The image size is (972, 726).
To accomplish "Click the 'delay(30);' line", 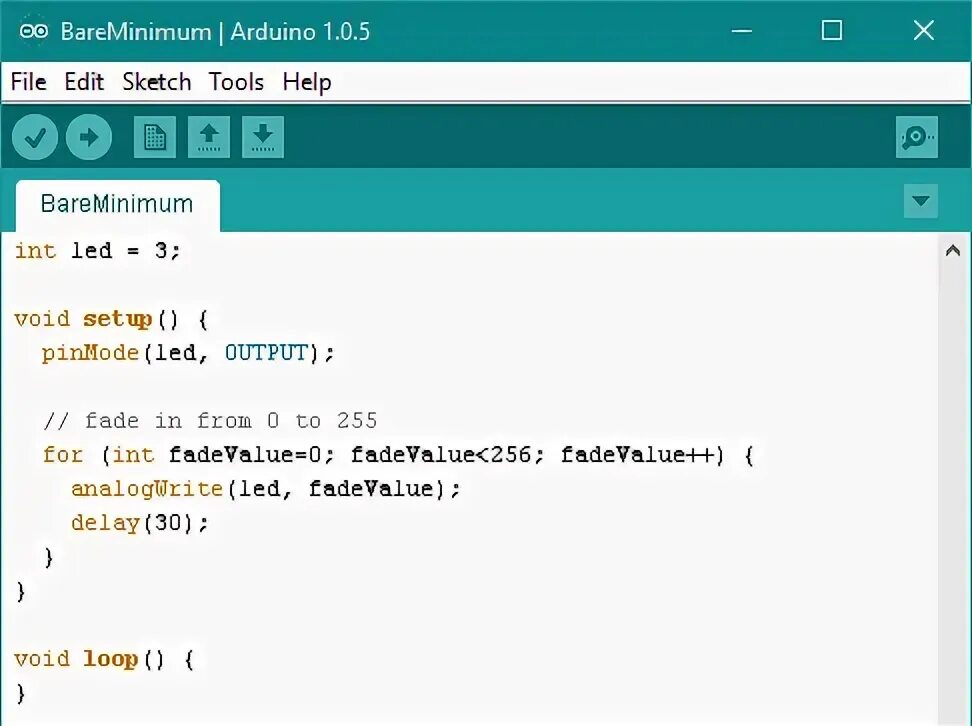I will 140,523.
